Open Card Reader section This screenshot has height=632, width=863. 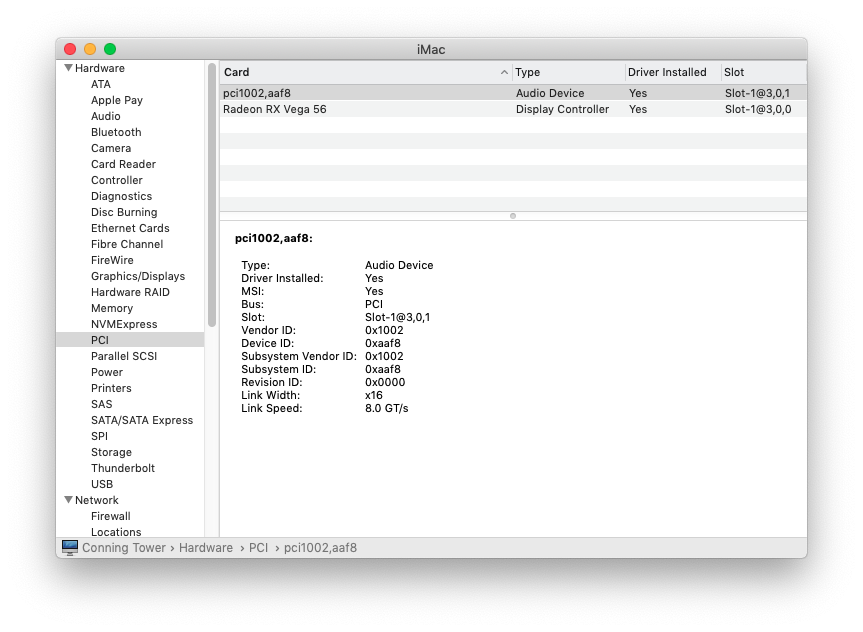(123, 164)
